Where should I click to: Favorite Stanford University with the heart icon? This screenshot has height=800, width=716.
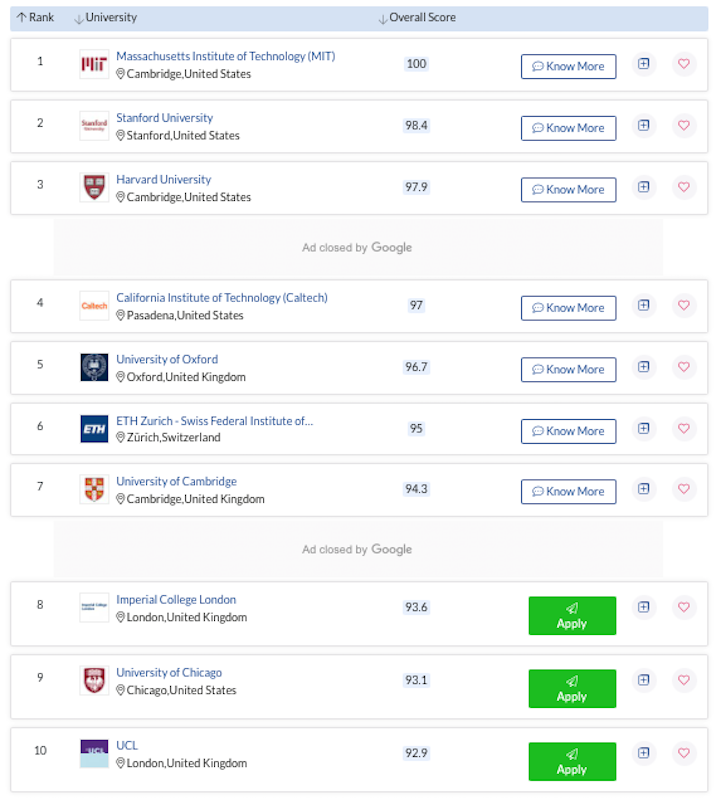coord(684,126)
